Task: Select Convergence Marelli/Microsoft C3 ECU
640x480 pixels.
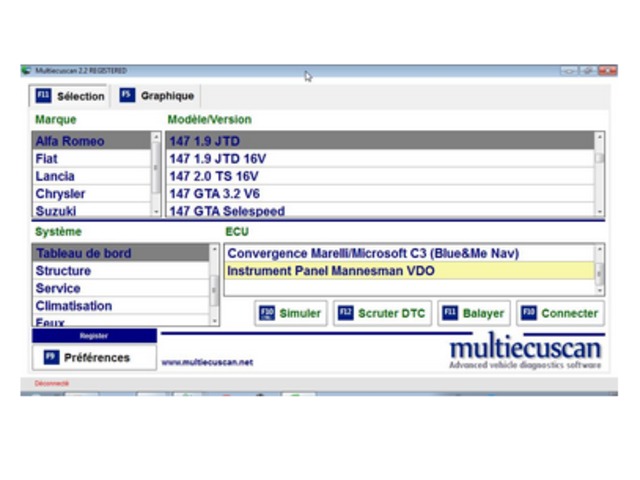Action: (x=409, y=253)
